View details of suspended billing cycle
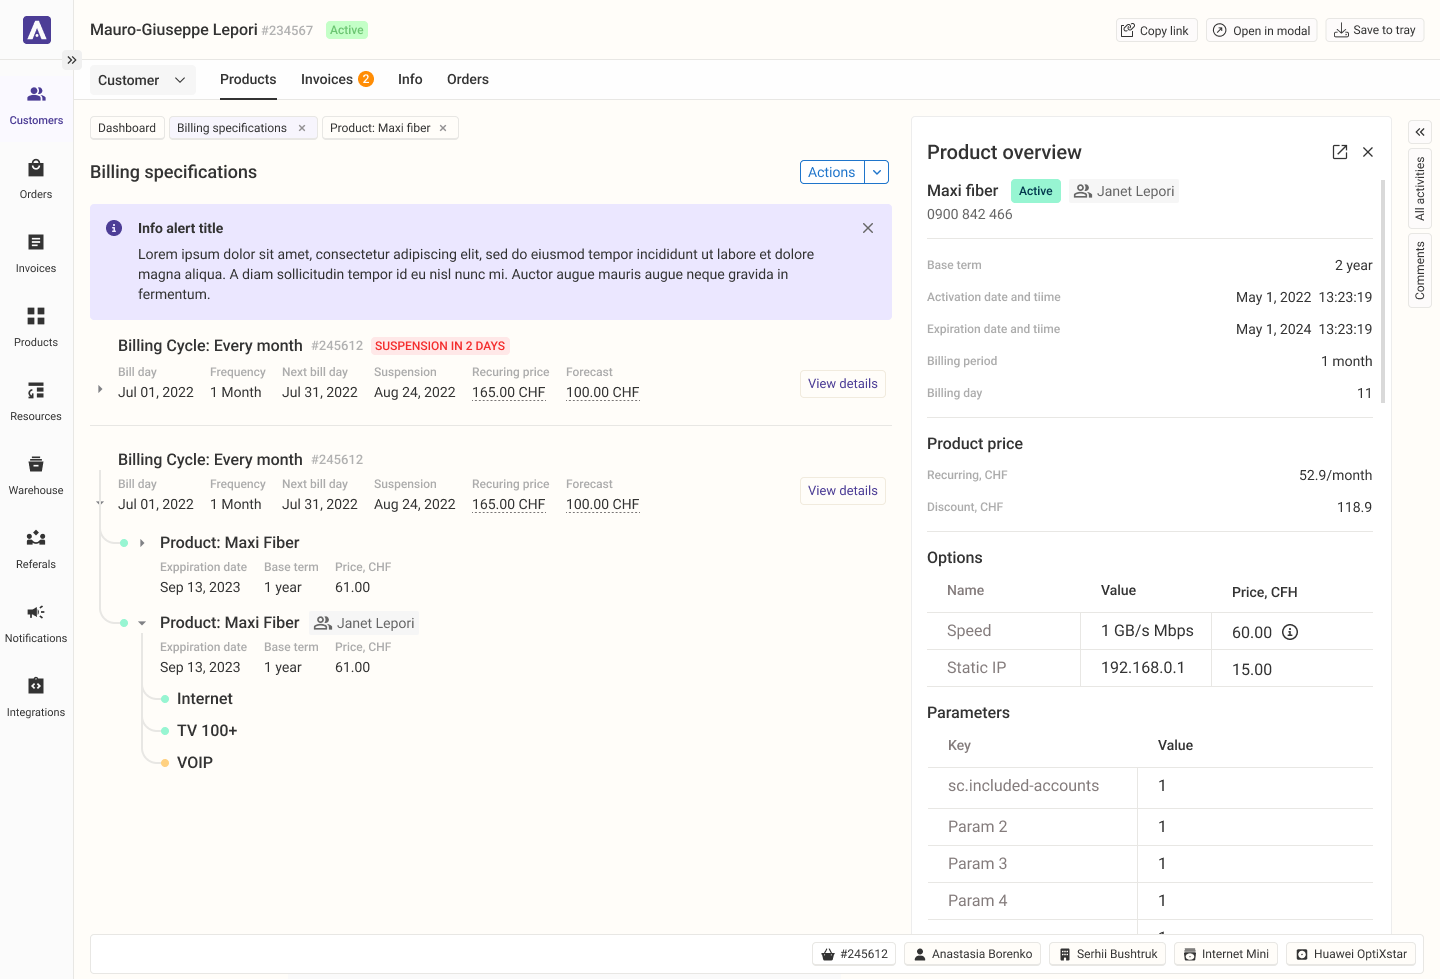This screenshot has height=979, width=1440. [x=843, y=384]
